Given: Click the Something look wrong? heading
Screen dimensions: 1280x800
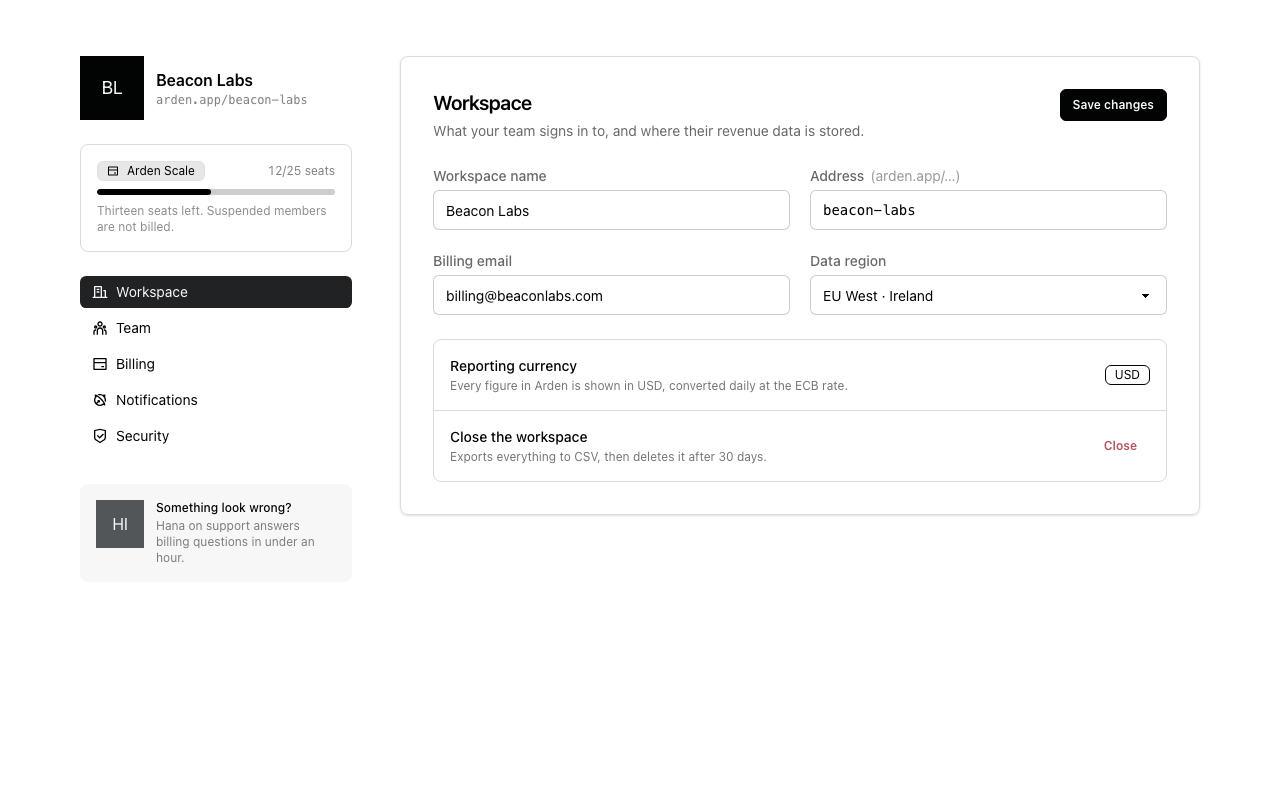Looking at the screenshot, I should [x=224, y=508].
